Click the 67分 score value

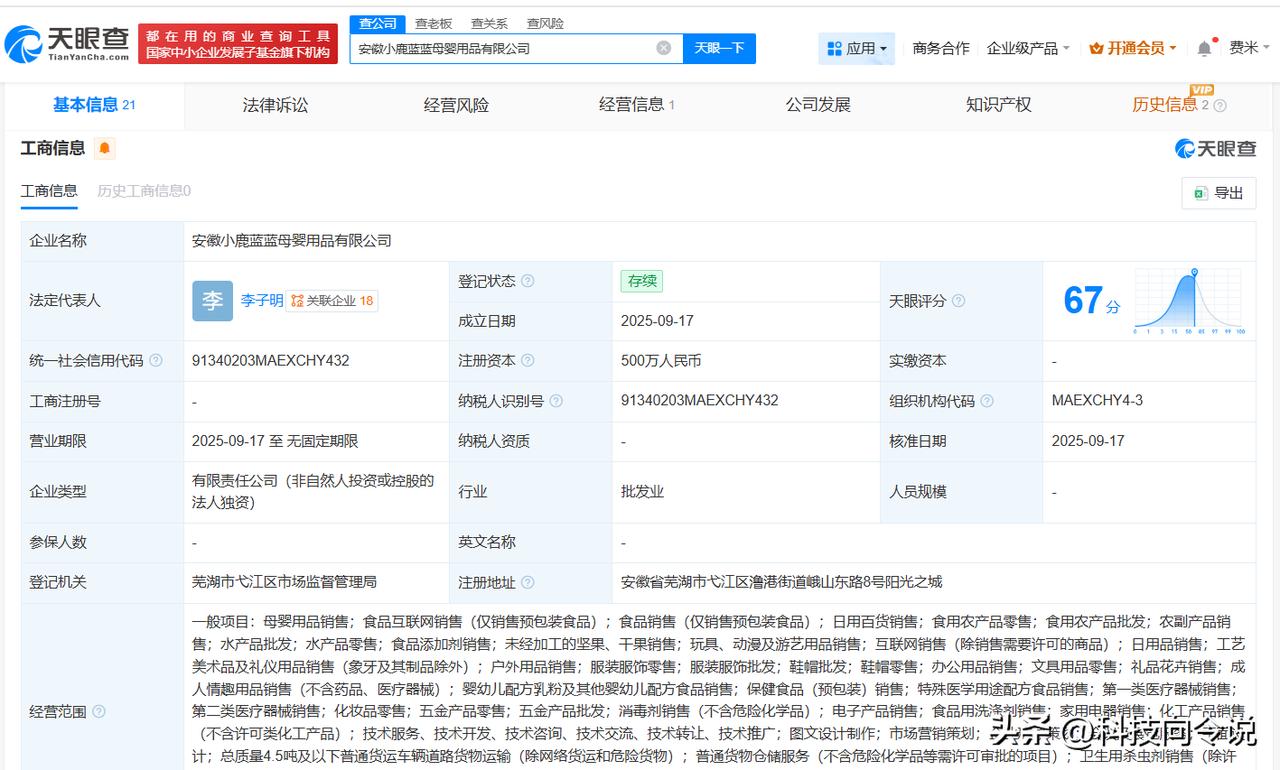pos(1091,301)
